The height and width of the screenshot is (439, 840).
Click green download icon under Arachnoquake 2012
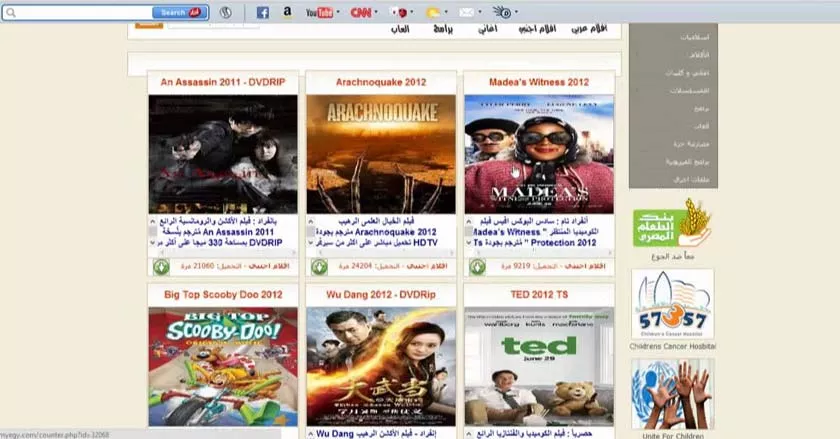tap(318, 267)
